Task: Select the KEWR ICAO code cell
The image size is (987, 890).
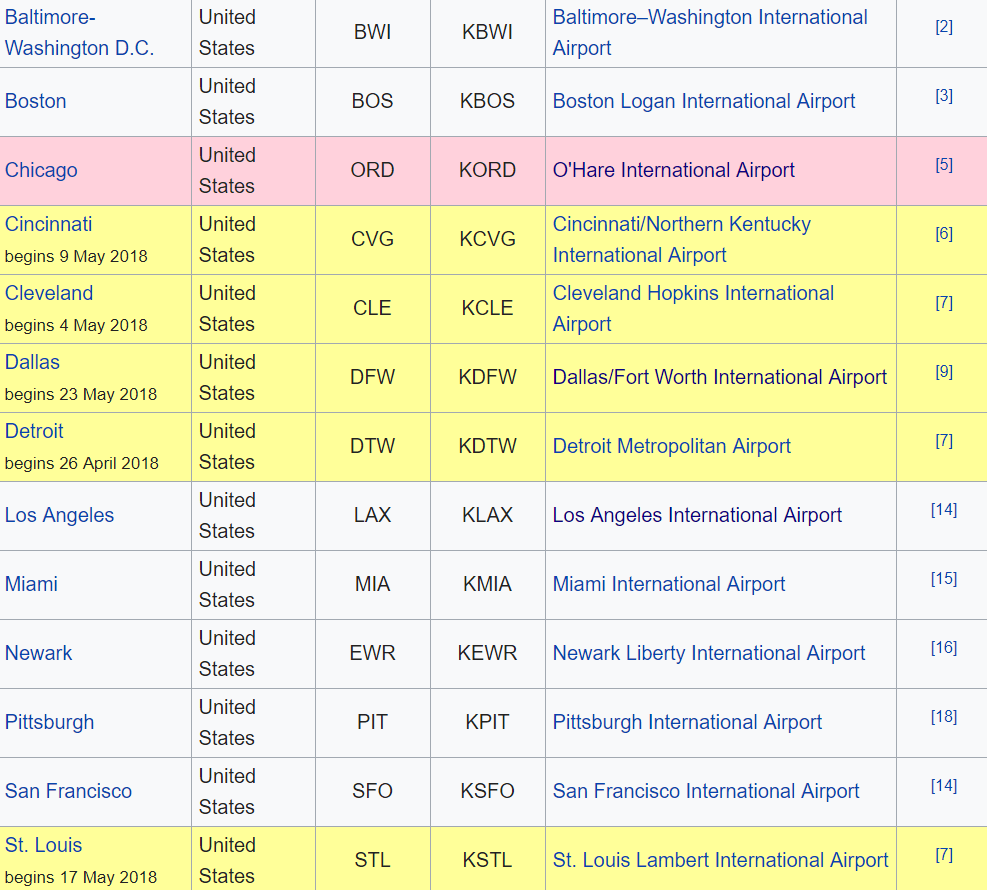Action: click(x=488, y=653)
